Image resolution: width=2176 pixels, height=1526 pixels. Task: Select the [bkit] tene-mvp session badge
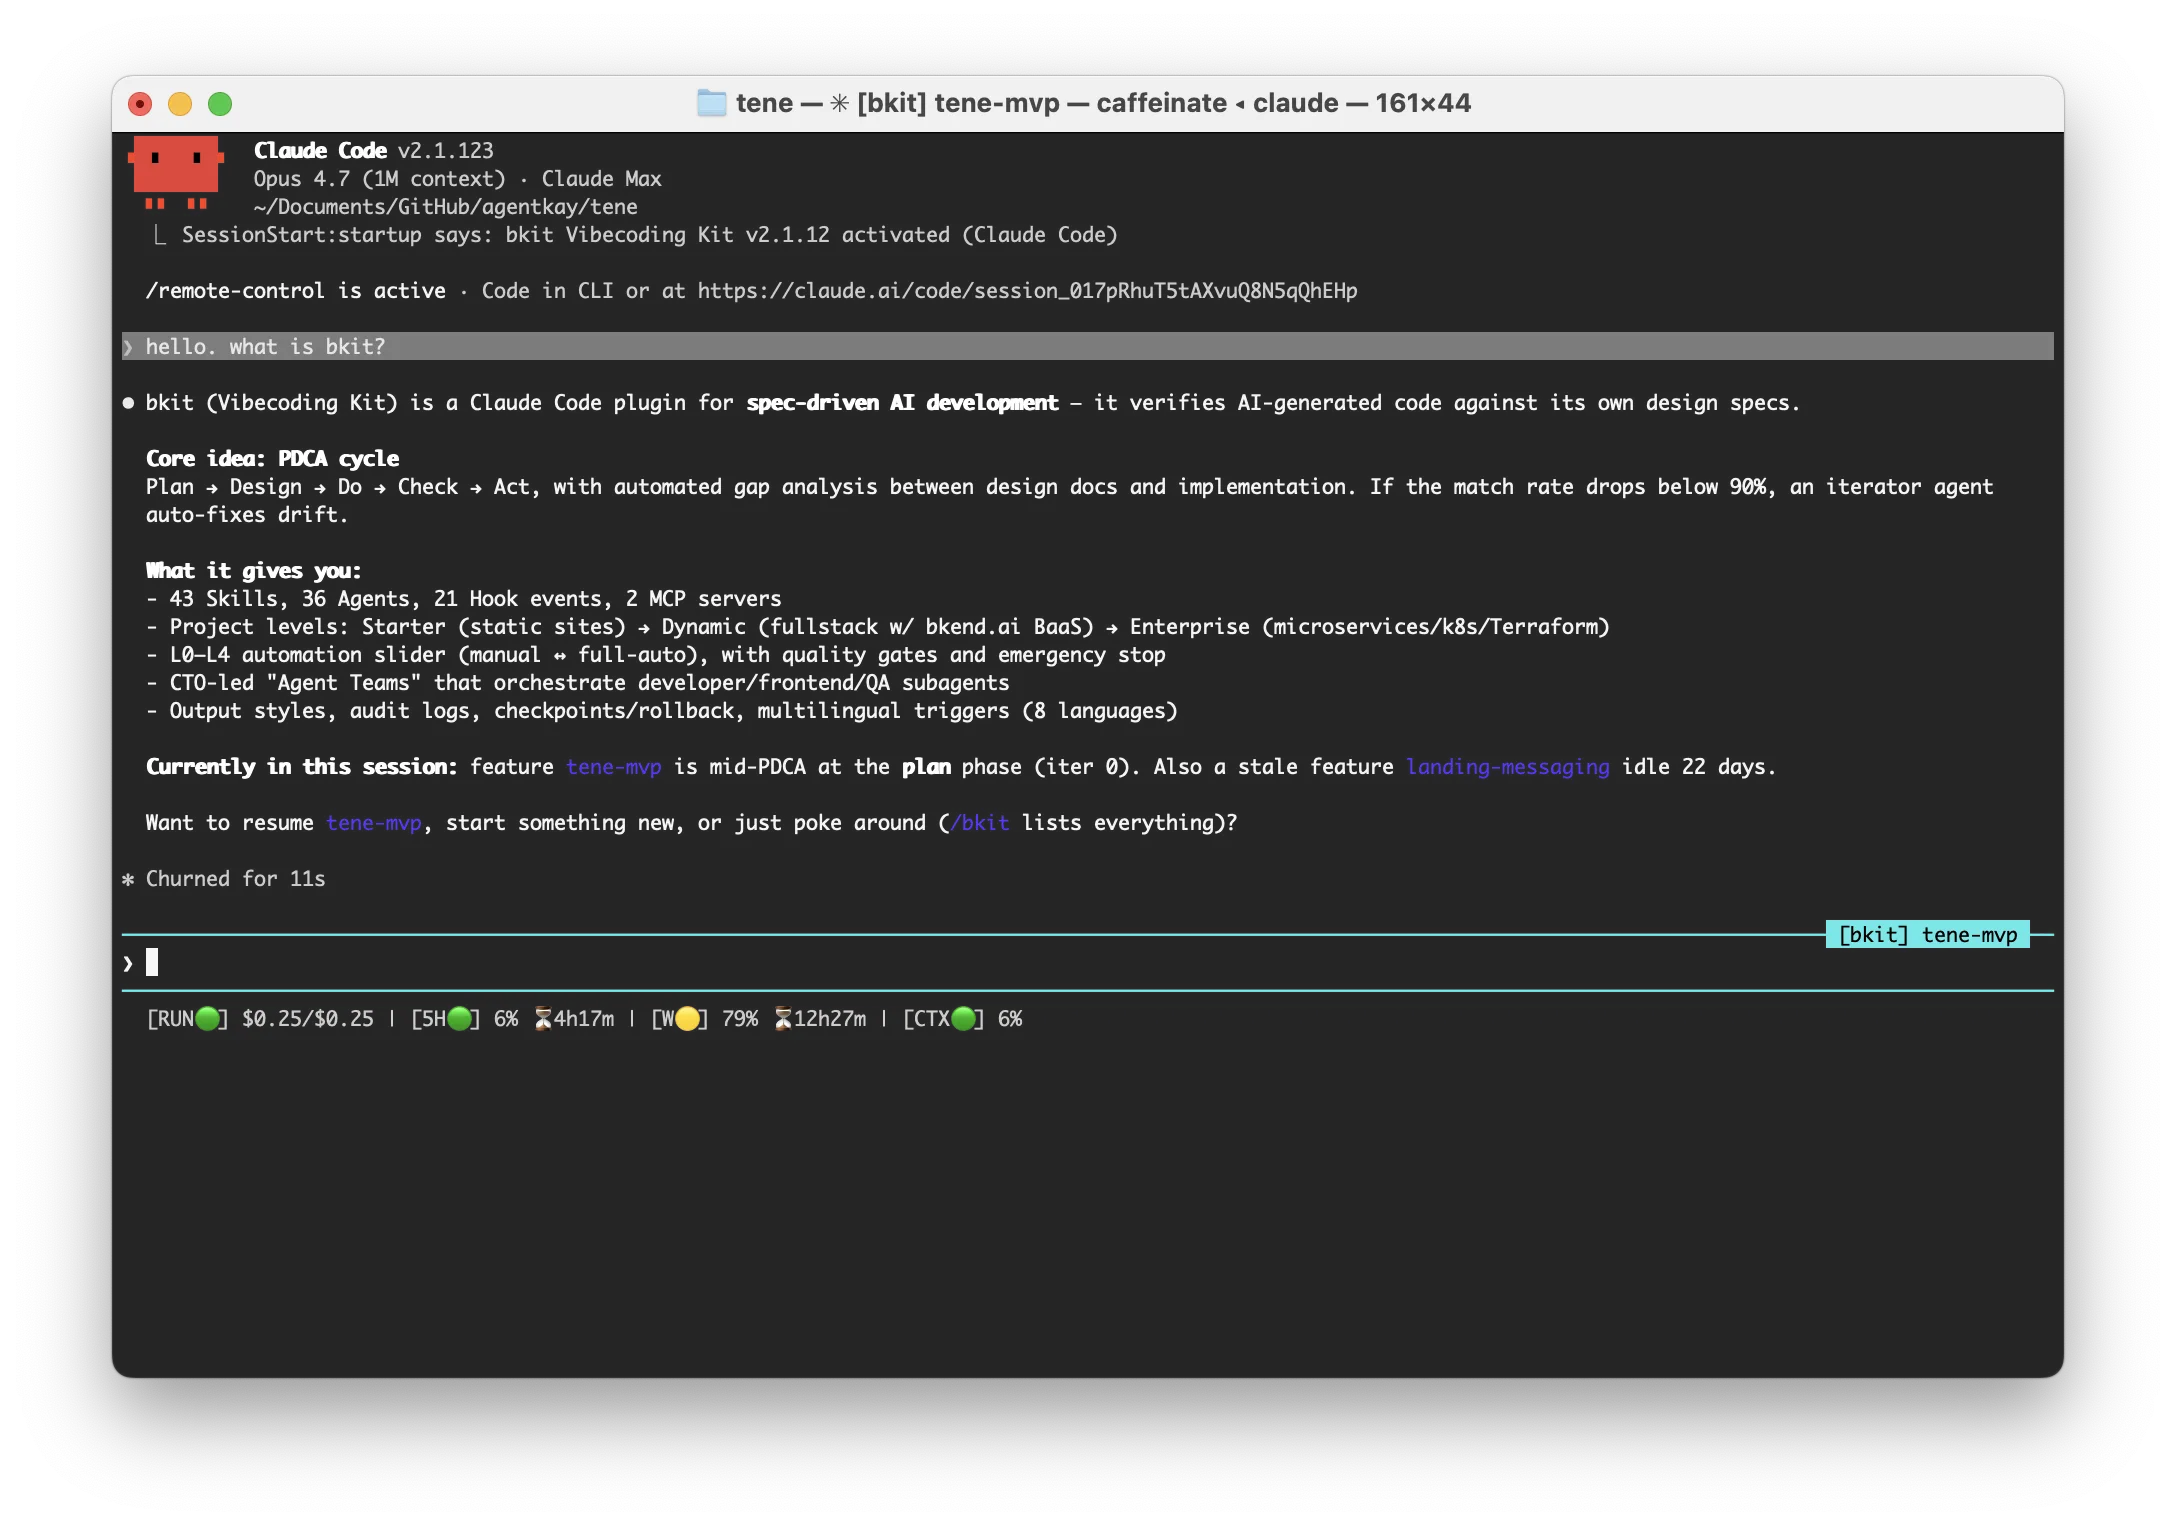(1928, 935)
